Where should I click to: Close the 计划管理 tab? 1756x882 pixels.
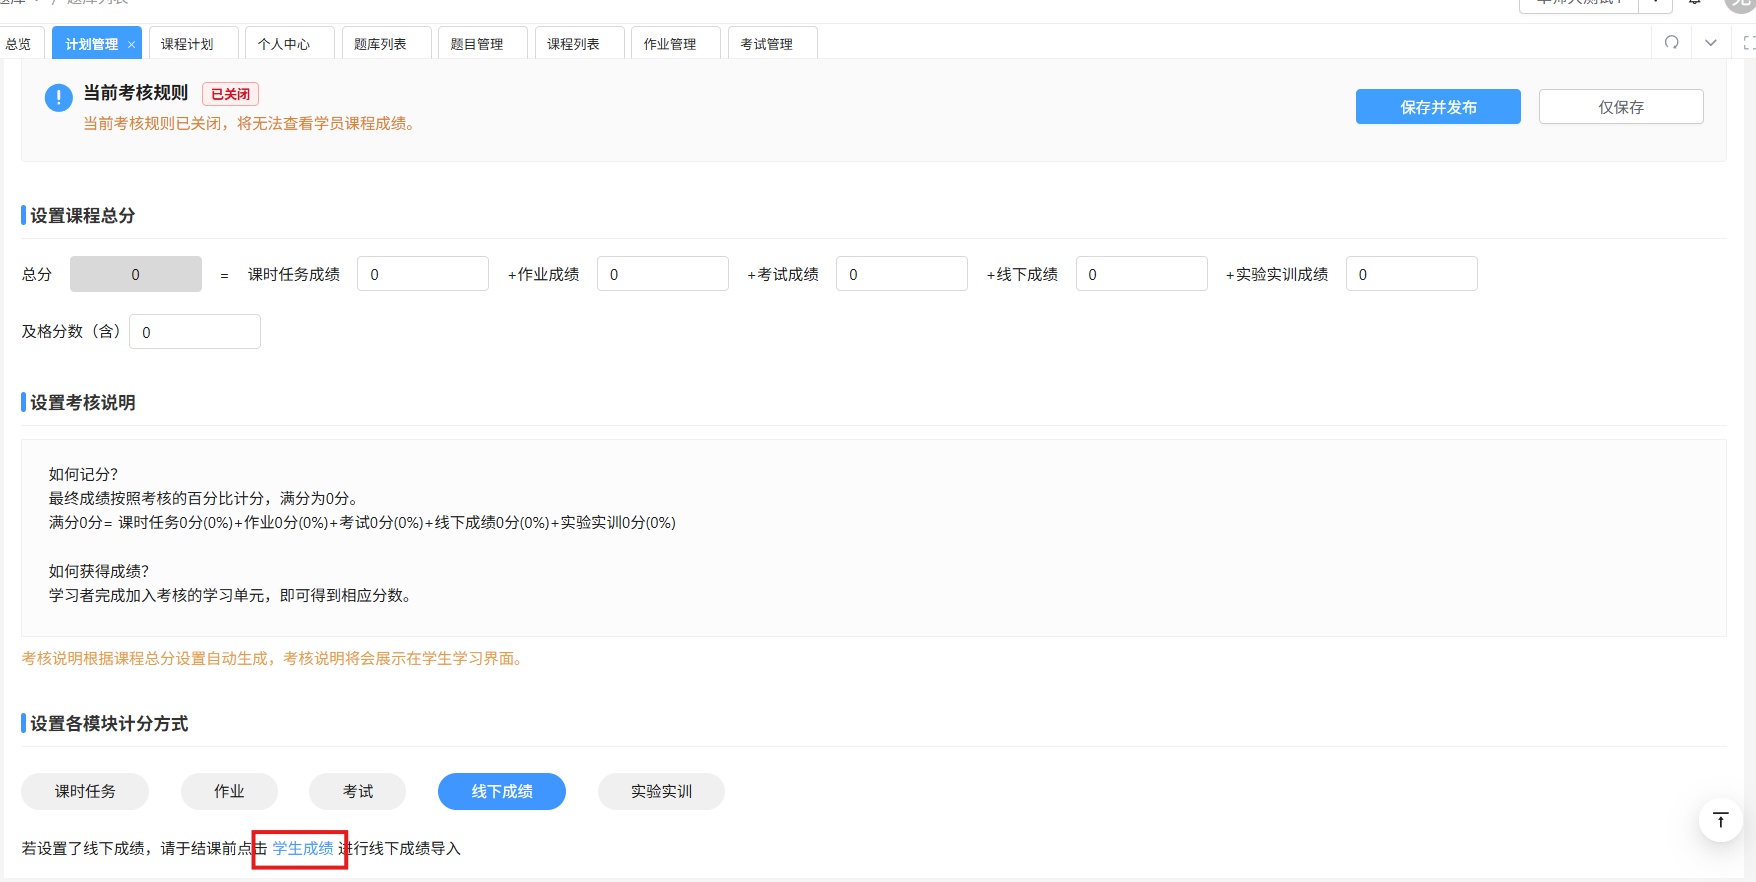(131, 45)
